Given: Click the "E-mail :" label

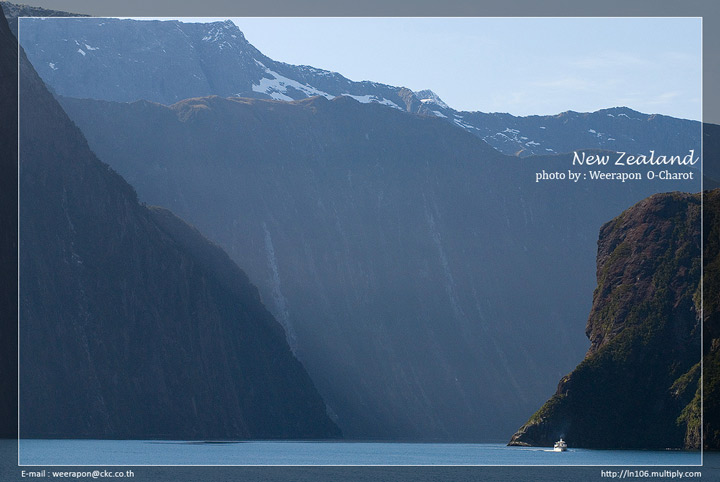Looking at the screenshot, I should click(x=34, y=474).
